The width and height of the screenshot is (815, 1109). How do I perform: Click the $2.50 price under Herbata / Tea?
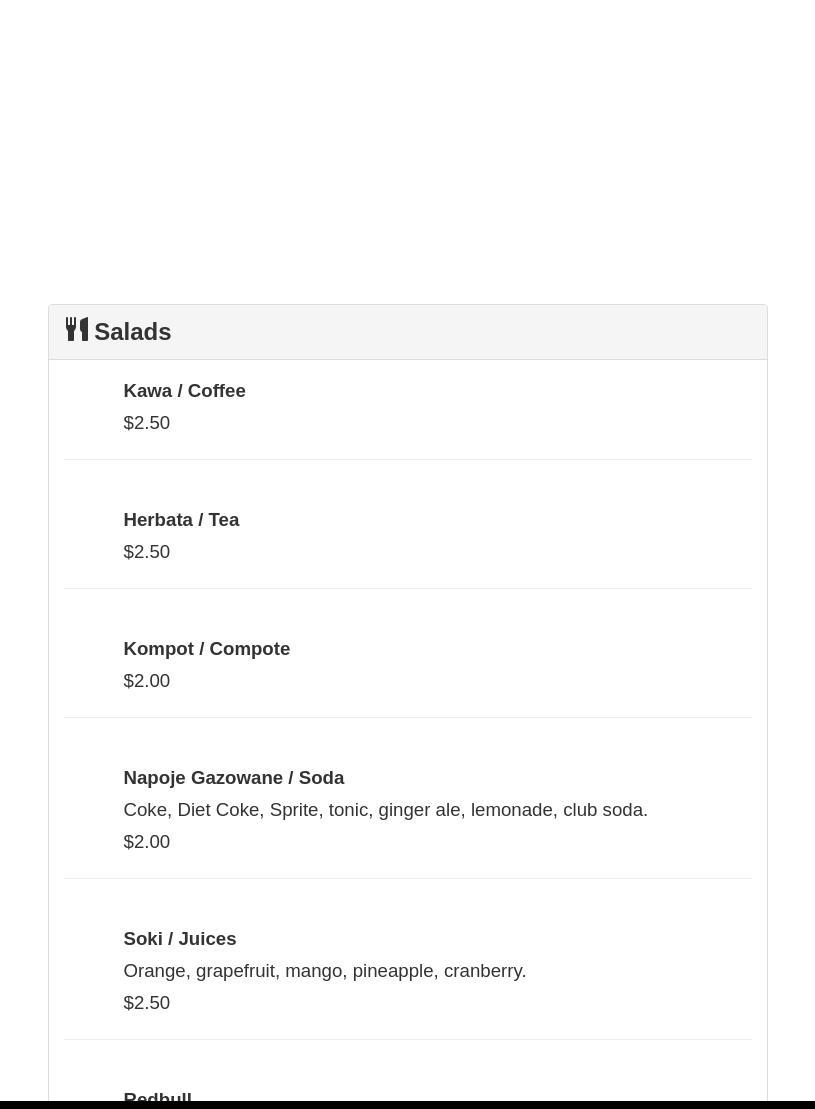pos(146,552)
